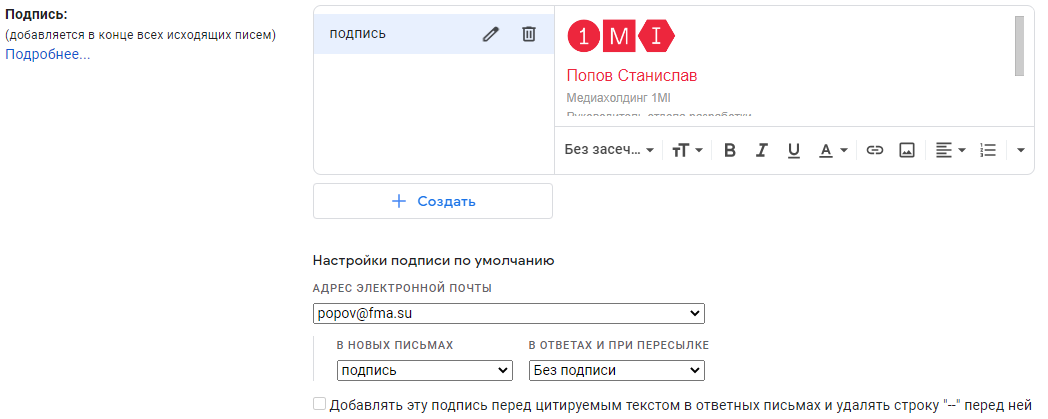Open the email address dropdown popov@fma.su
The width and height of the screenshot is (1048, 419).
pos(508,314)
